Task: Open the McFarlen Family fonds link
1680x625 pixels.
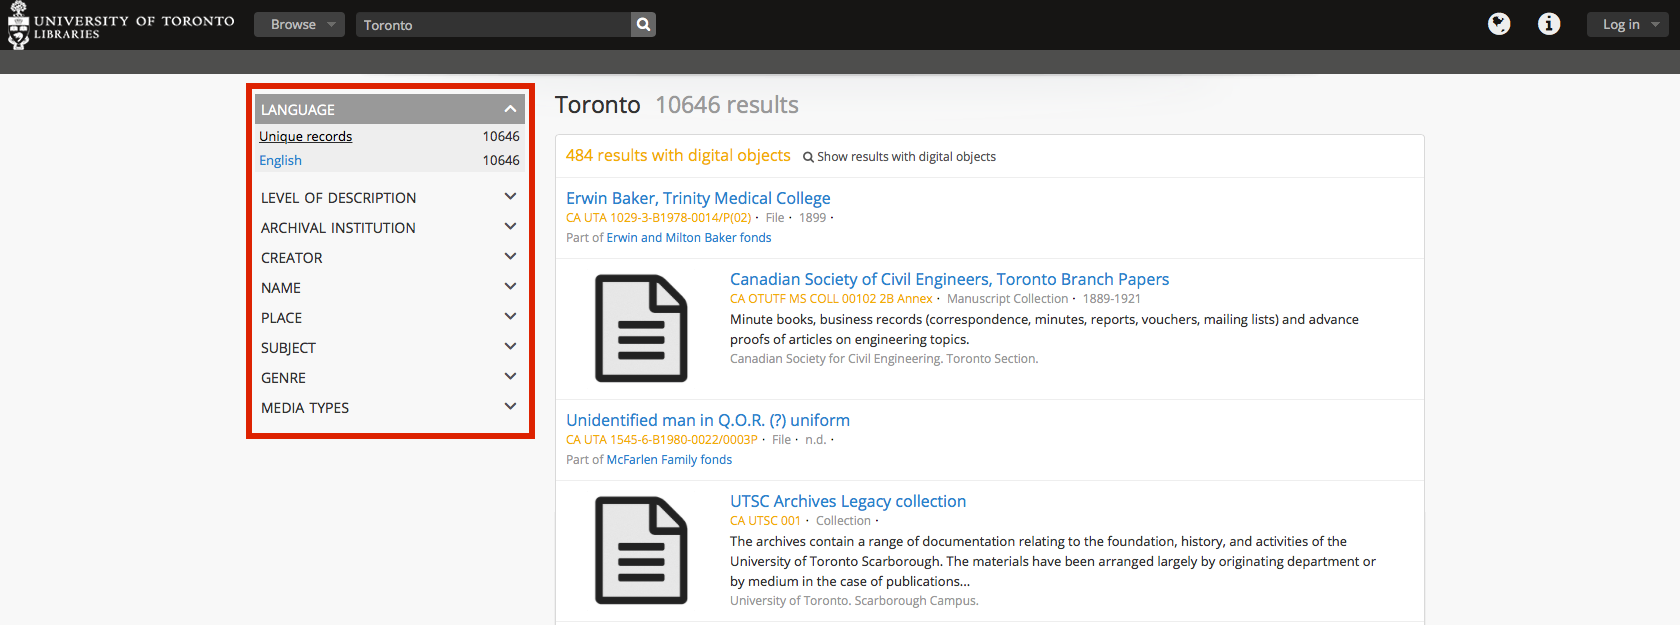Action: (669, 460)
